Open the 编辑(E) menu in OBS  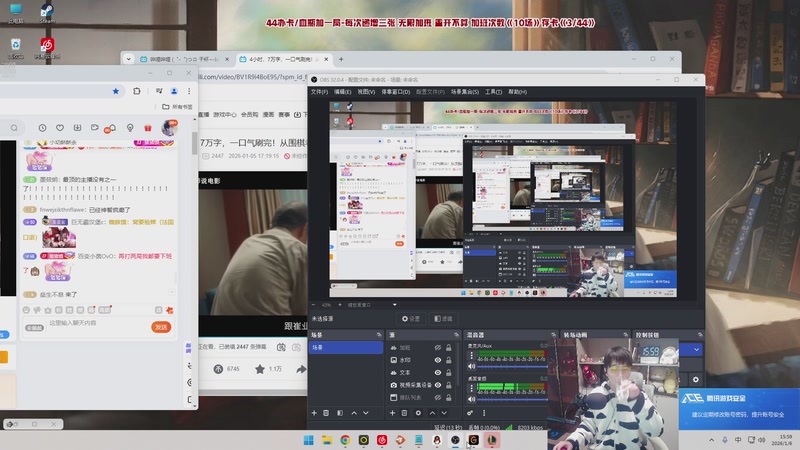pos(342,92)
